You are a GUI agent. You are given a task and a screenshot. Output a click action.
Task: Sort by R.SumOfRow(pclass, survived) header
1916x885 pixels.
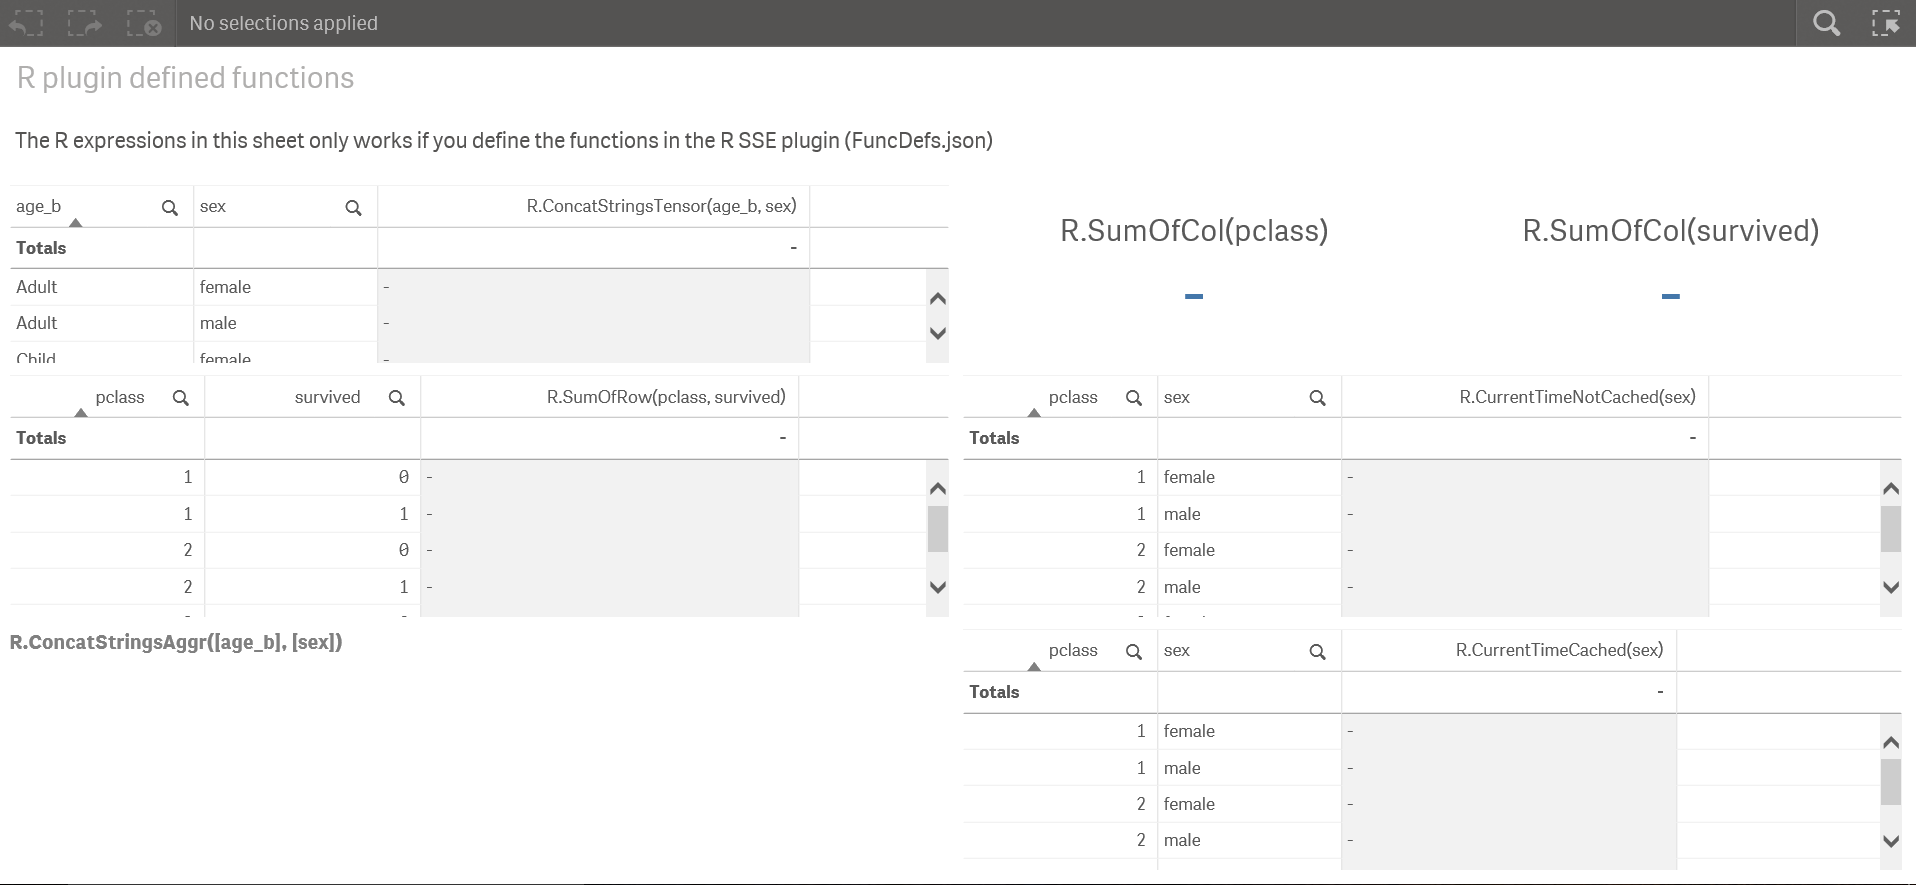(x=666, y=397)
